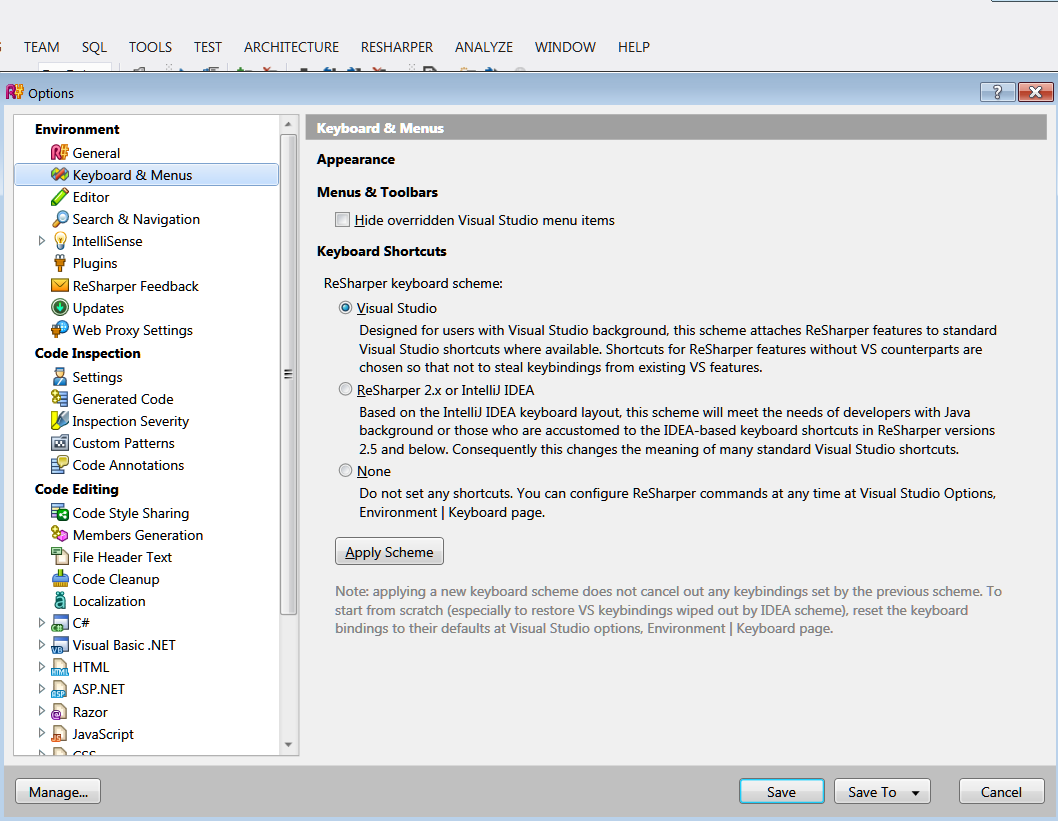Click the Custom Patterns icon
Viewport: 1058px width, 821px height.
point(60,443)
